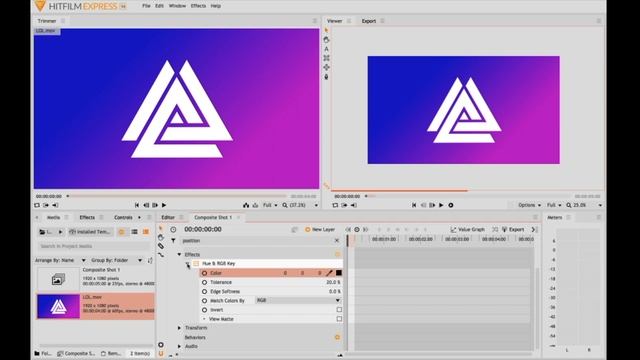Screen dimensions: 640x360
Task: Clear the position search filter
Action: coord(337,241)
